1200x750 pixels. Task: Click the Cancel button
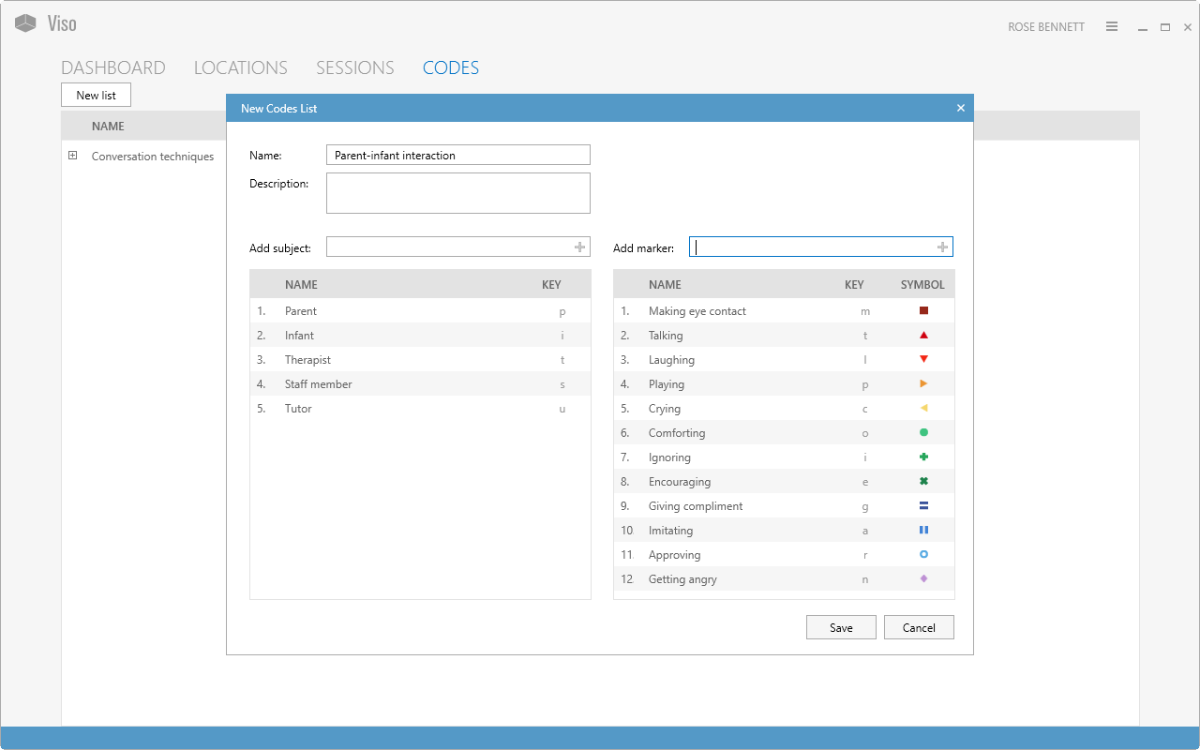tap(919, 627)
